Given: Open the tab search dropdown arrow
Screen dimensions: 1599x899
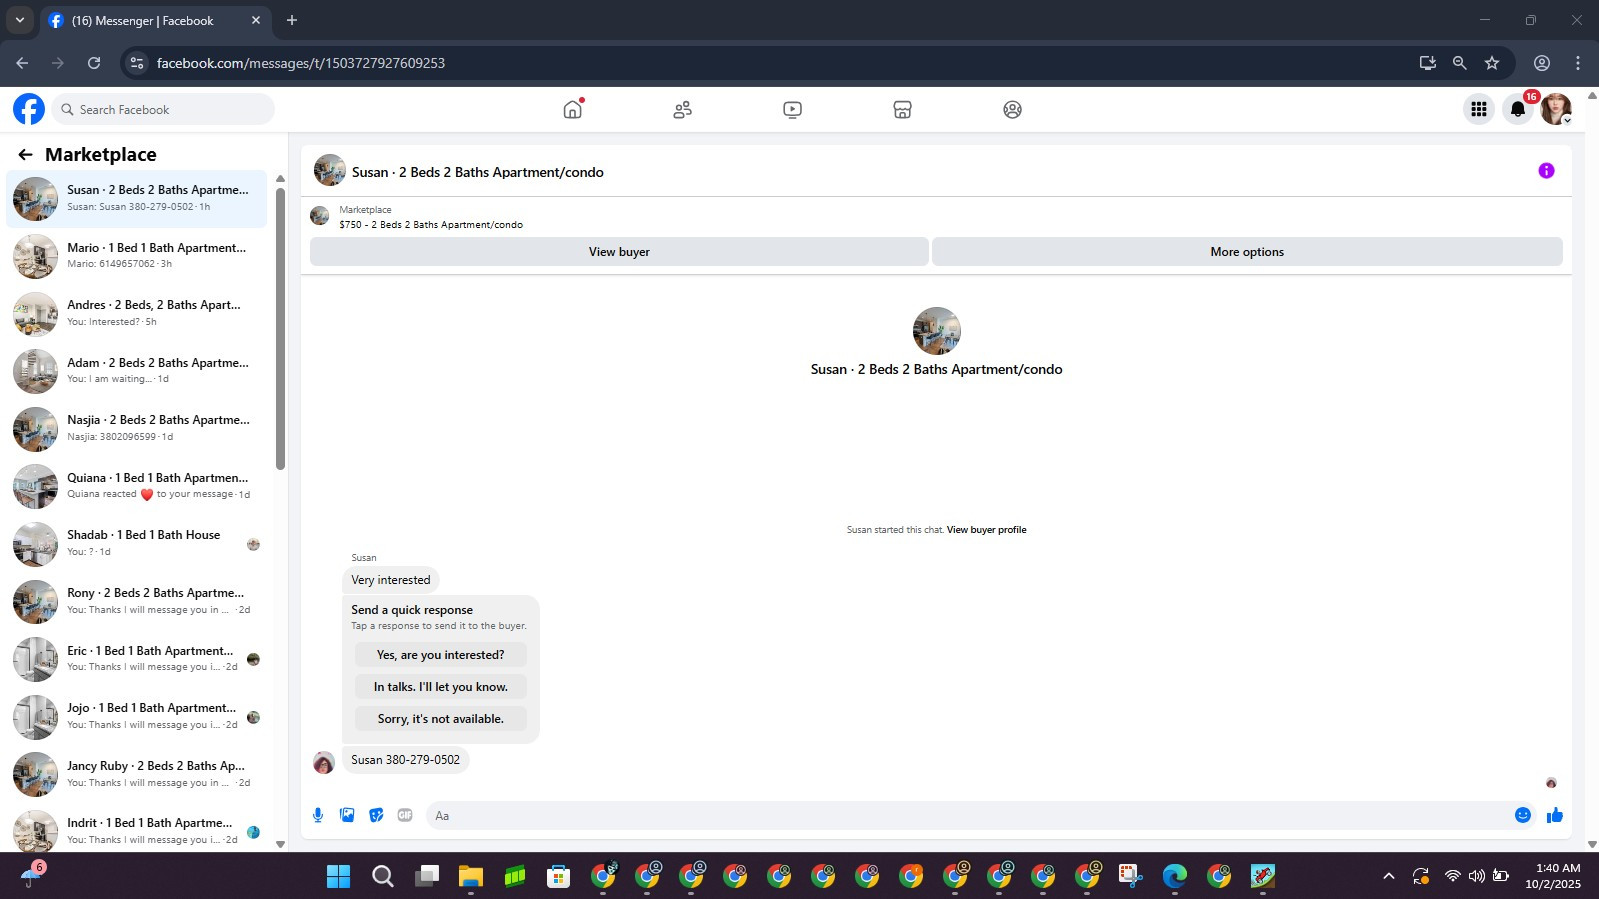Looking at the screenshot, I should coord(19,20).
